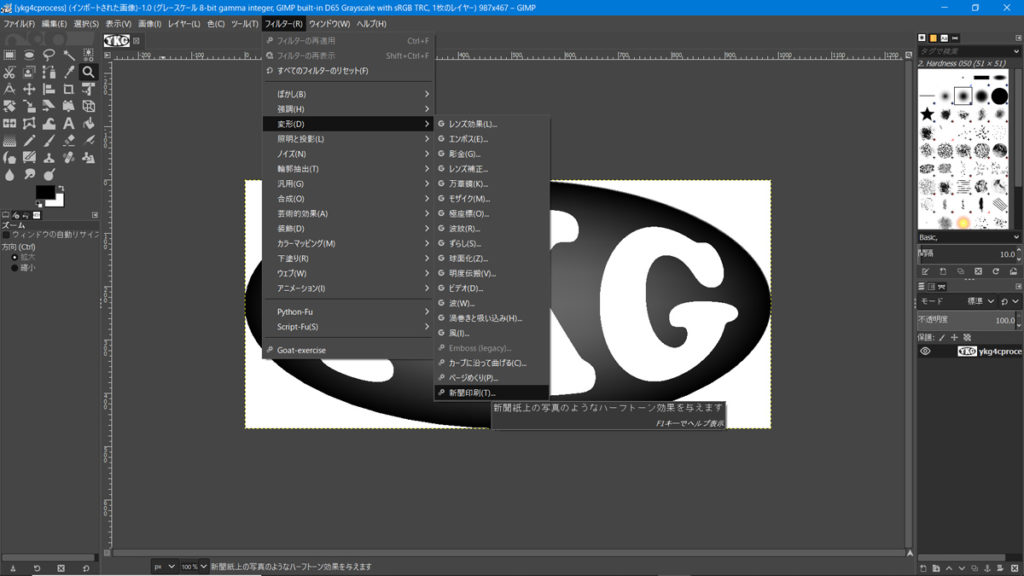Click すべてのフィルターのリセット(F) entry
The width and height of the screenshot is (1024, 576).
click(x=348, y=71)
